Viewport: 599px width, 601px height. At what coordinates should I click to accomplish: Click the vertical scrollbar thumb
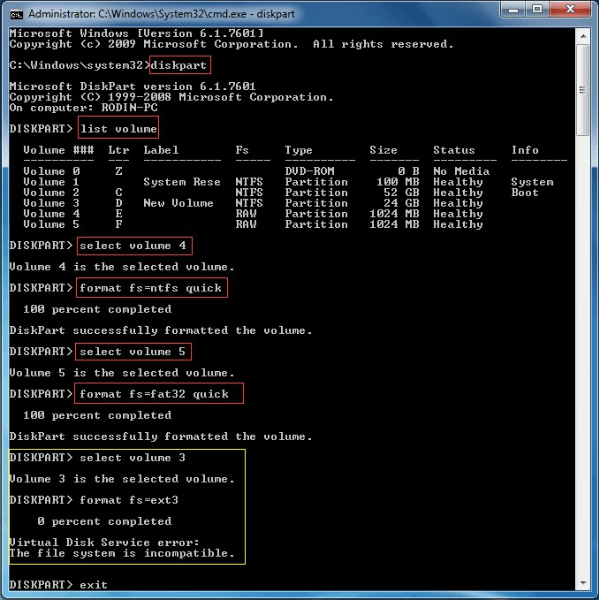583,90
